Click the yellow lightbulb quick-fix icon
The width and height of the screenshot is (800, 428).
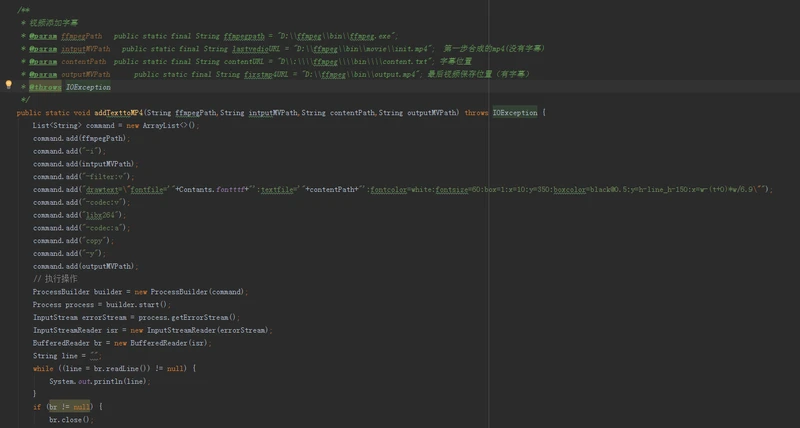click(x=8, y=85)
